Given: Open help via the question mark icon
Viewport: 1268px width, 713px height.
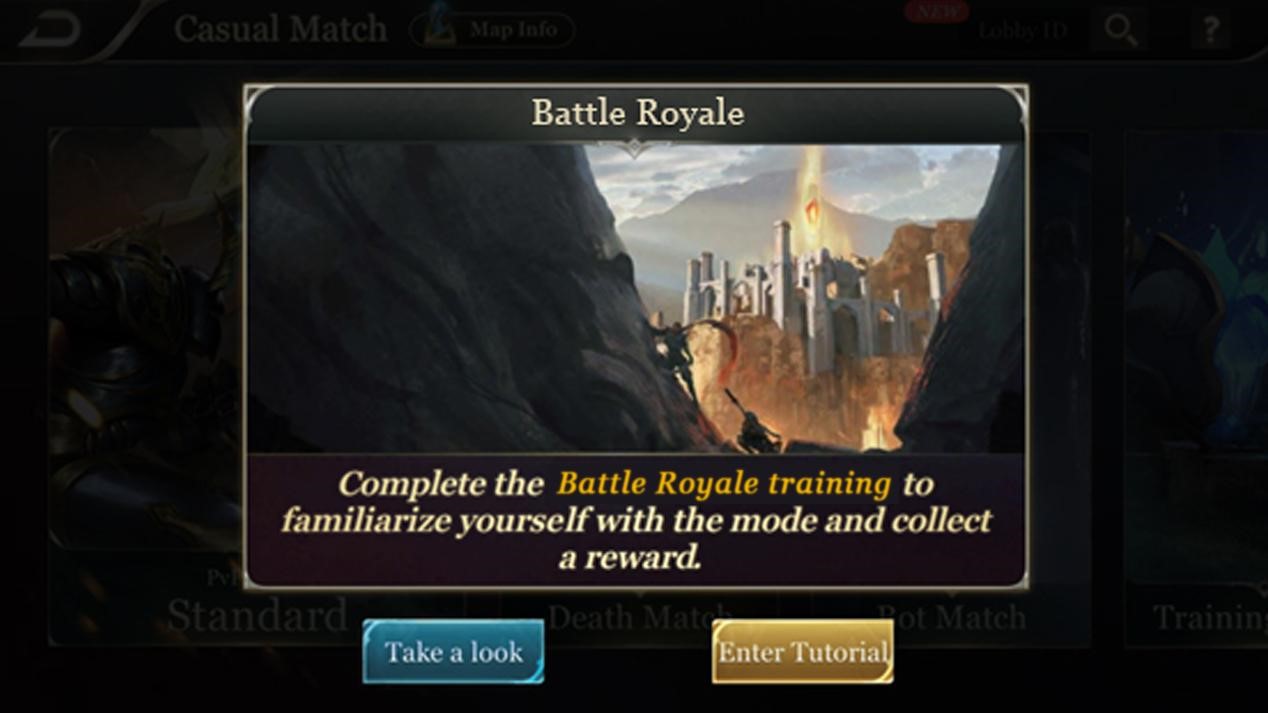Looking at the screenshot, I should 1210,31.
